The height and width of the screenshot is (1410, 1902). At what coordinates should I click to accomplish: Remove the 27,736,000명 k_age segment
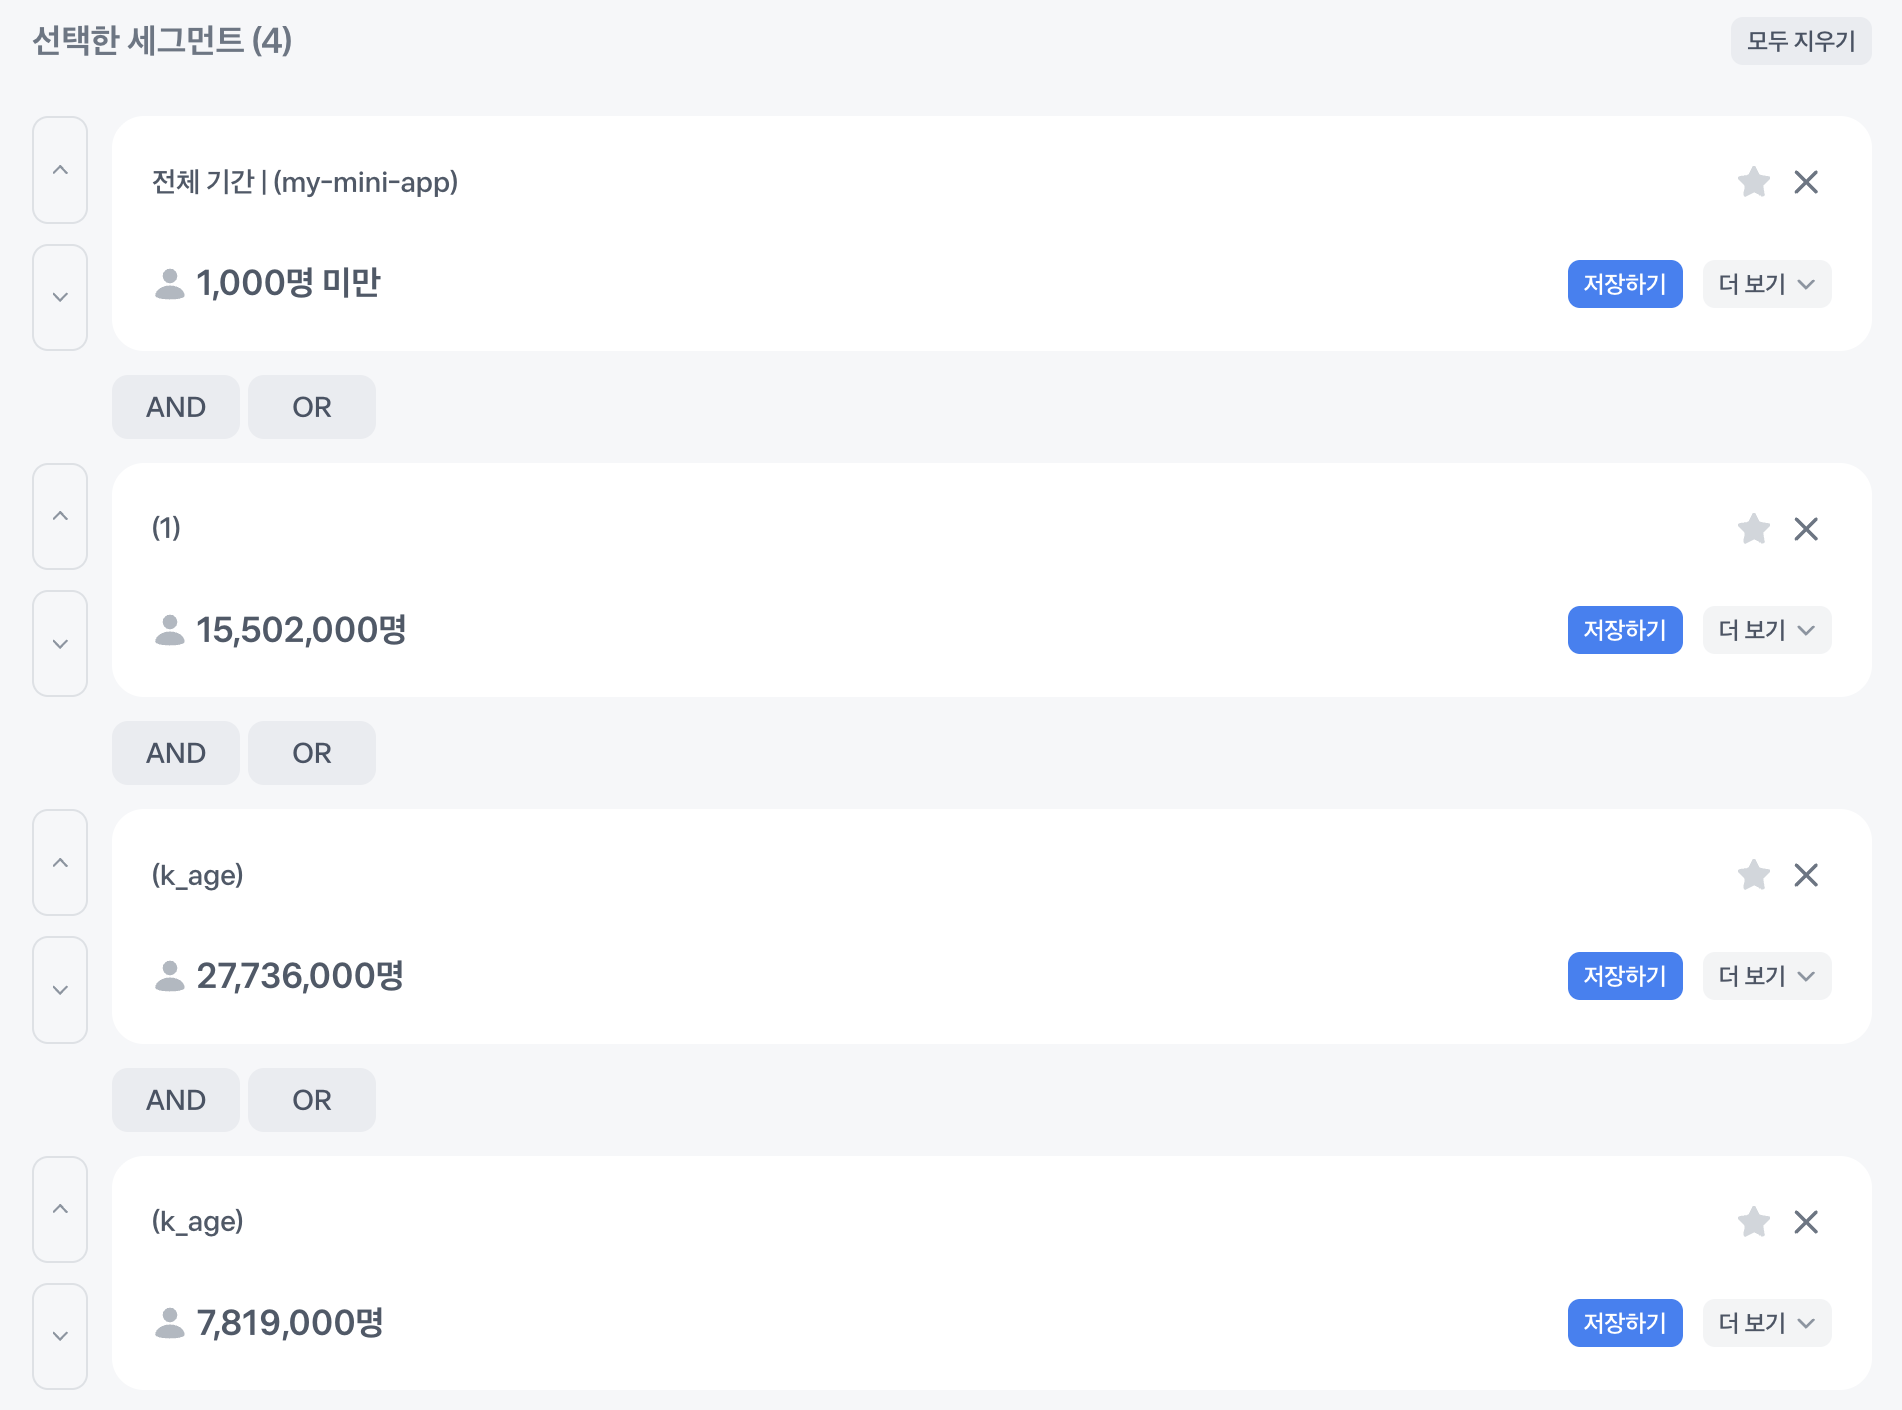(x=1806, y=875)
